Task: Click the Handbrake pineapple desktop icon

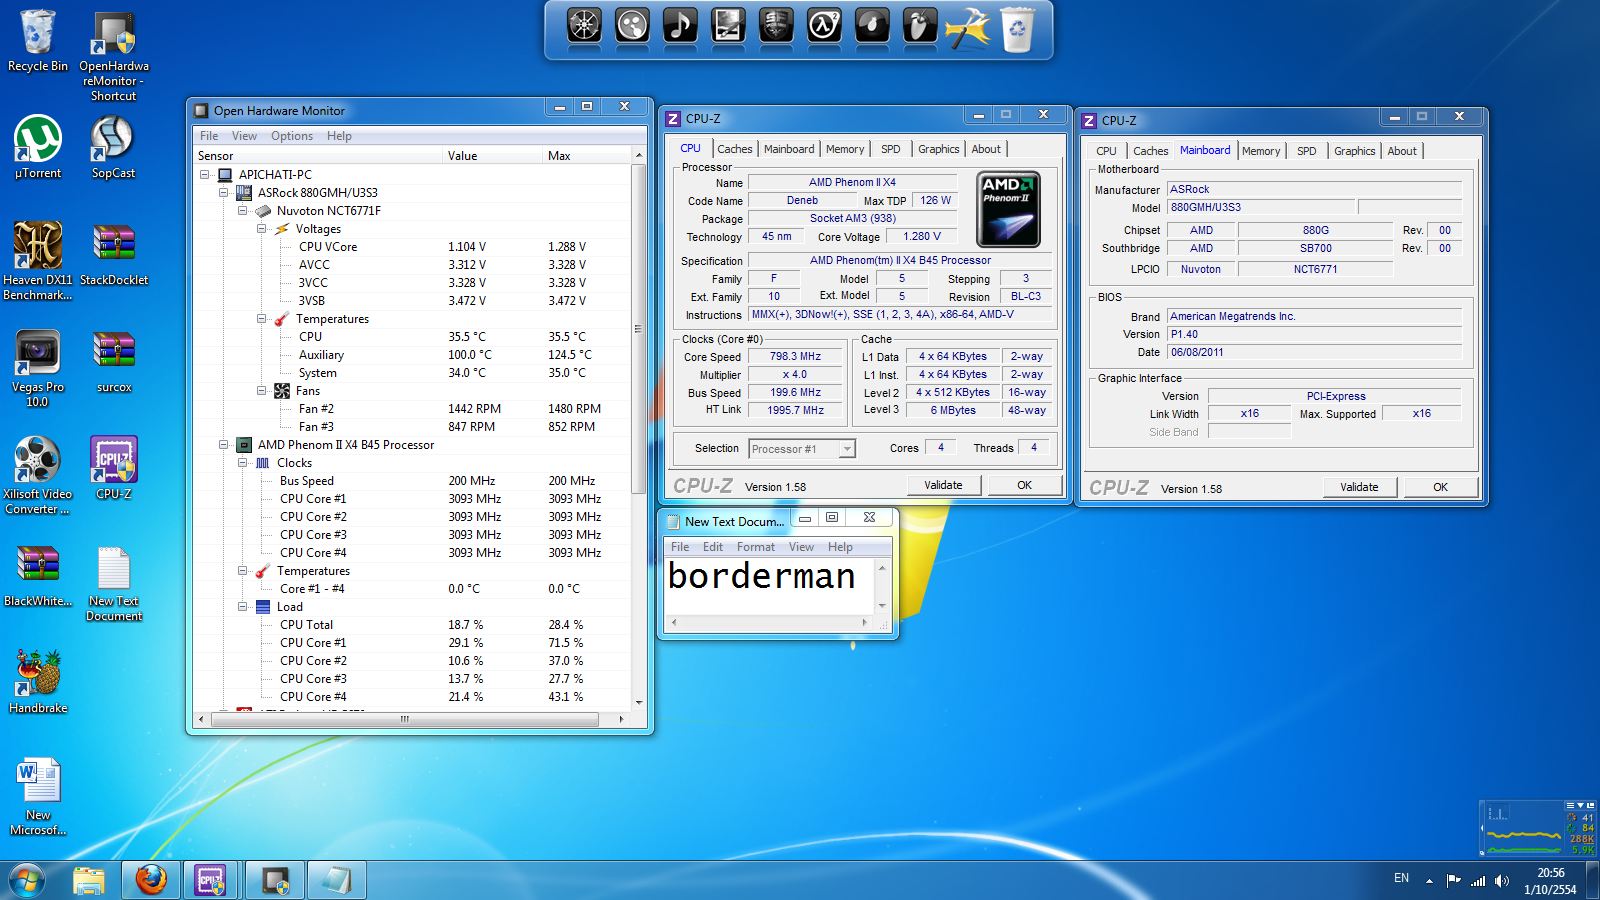Action: click(38, 682)
